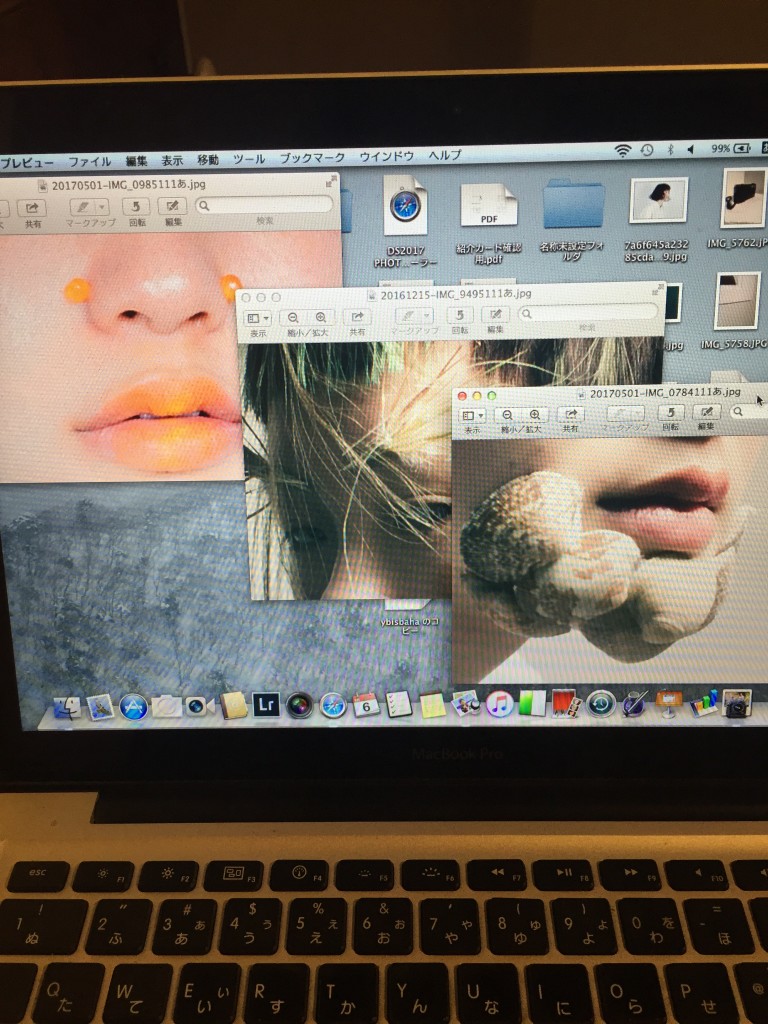The width and height of the screenshot is (768, 1024).
Task: Open the ツール menu in menu bar
Action: coord(249,159)
